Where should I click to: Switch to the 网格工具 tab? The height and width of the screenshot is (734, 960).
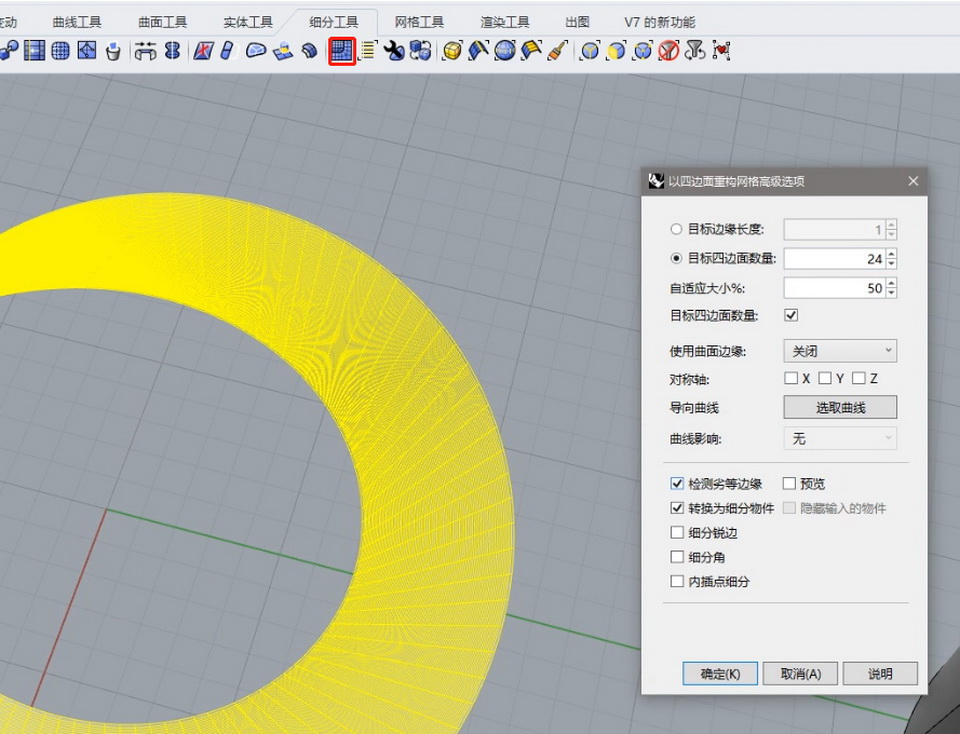tap(420, 22)
